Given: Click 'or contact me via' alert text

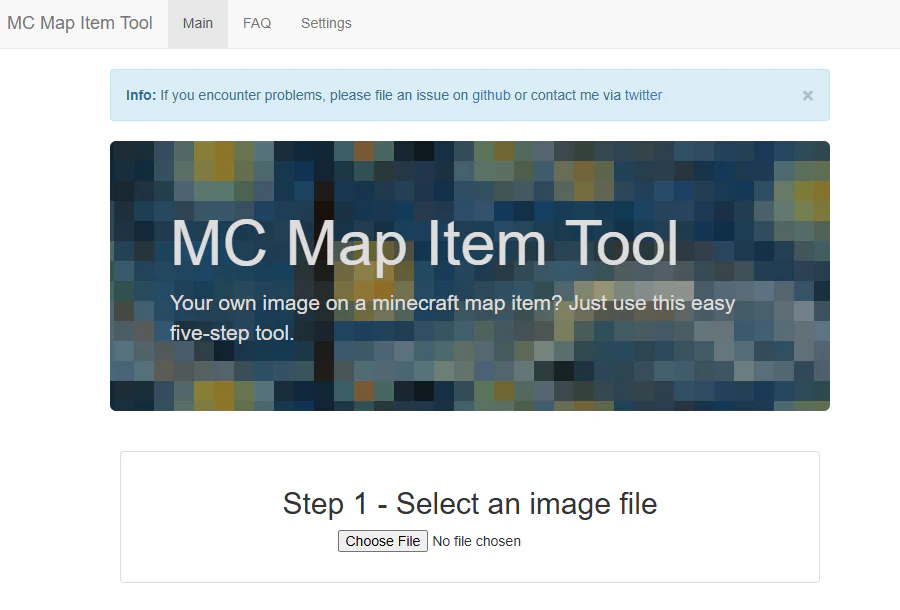Looking at the screenshot, I should (x=567, y=96).
